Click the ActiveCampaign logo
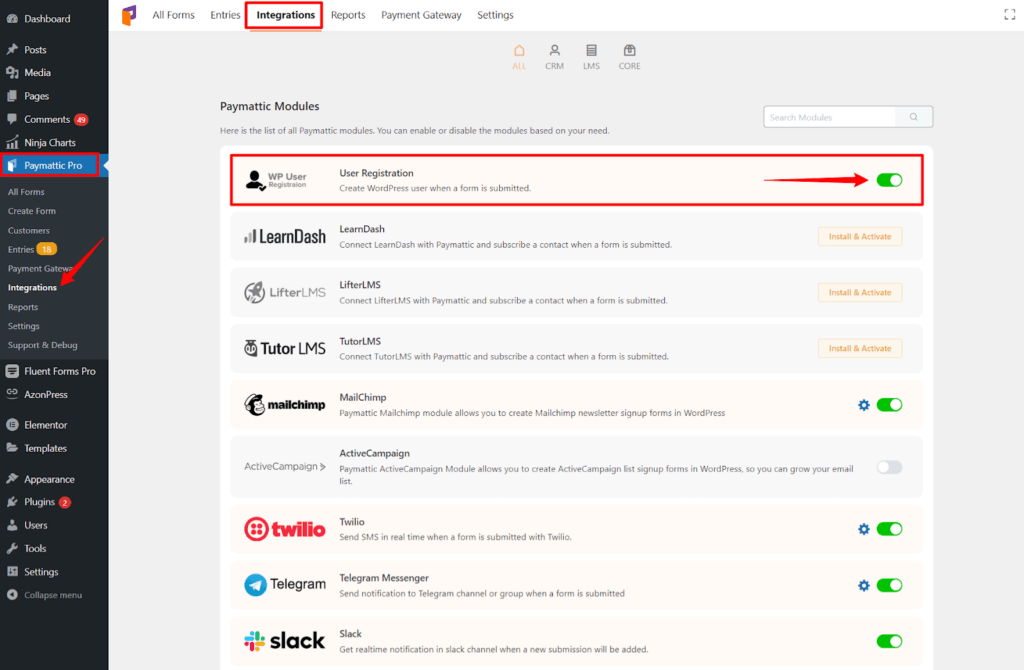 285,466
